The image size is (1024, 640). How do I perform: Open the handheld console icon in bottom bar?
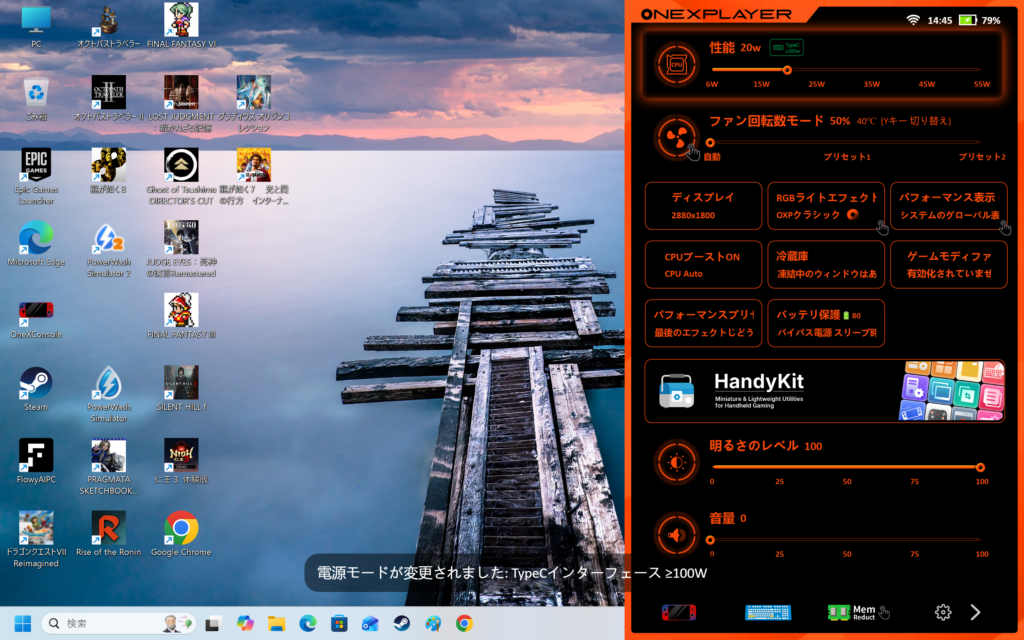click(679, 612)
